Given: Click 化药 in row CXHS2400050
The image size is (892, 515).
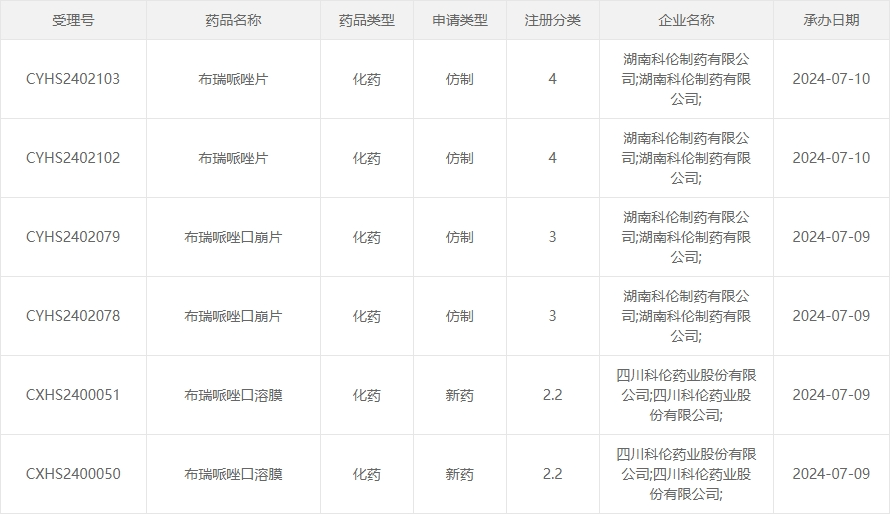Looking at the screenshot, I should pos(367,475).
